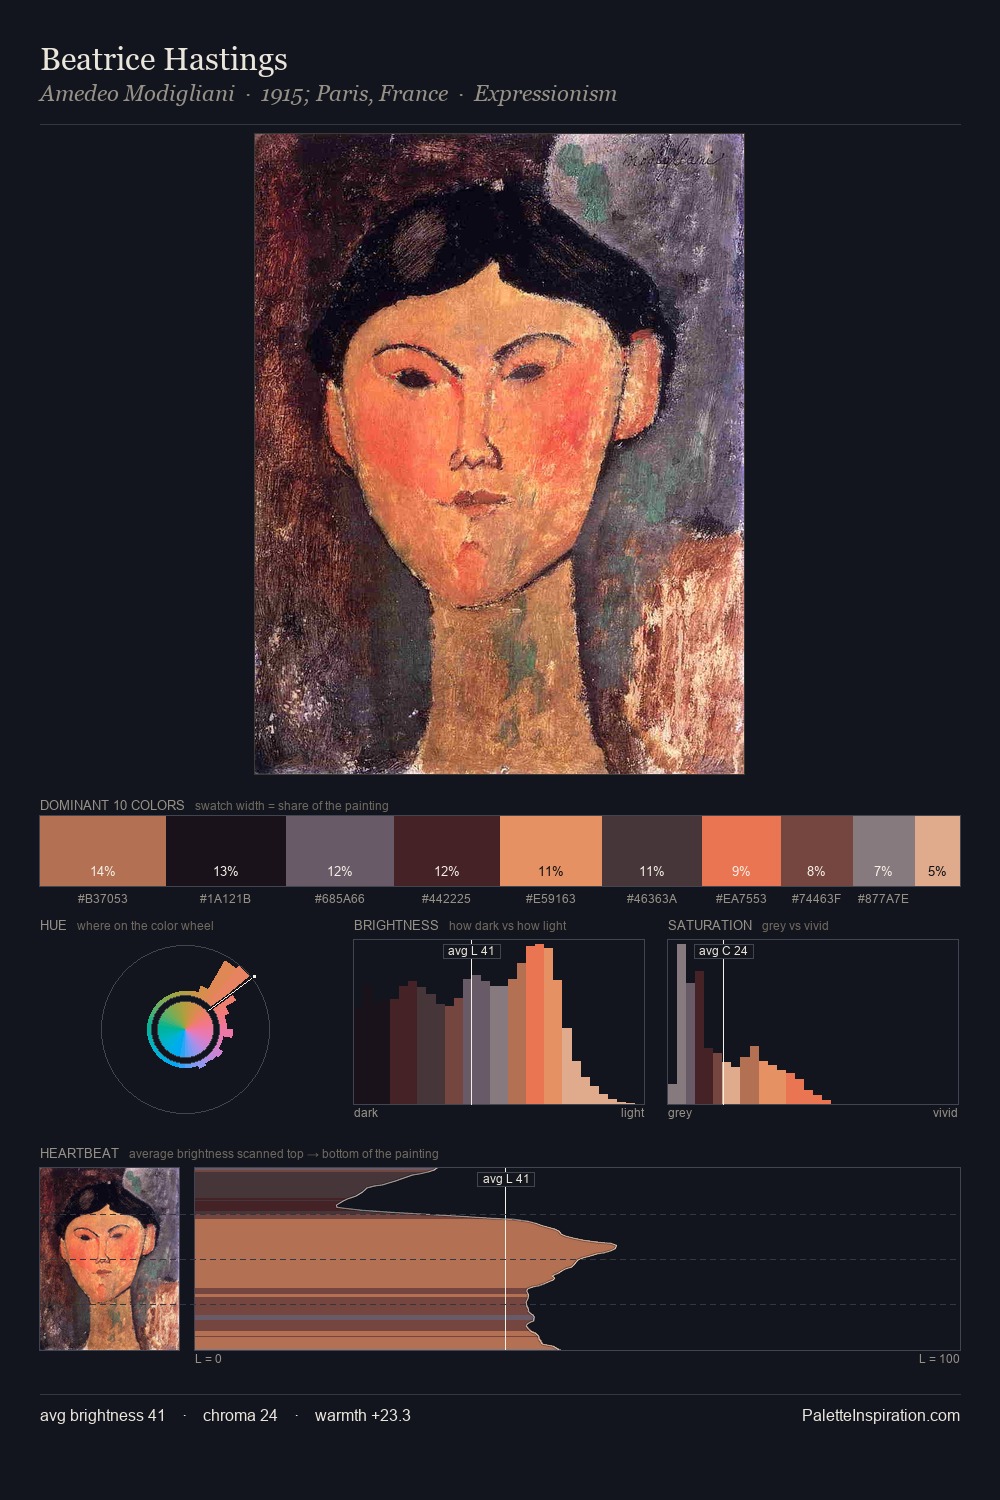Image resolution: width=1000 pixels, height=1500 pixels.
Task: Click the 'light' axis label under brightness
Action: 632,1113
